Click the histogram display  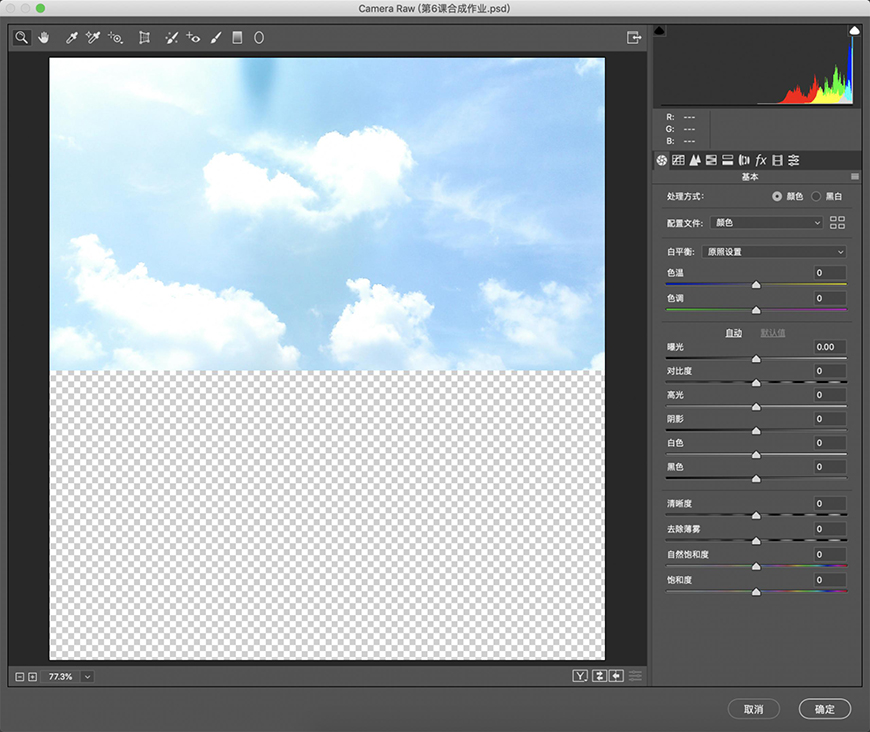coord(757,65)
